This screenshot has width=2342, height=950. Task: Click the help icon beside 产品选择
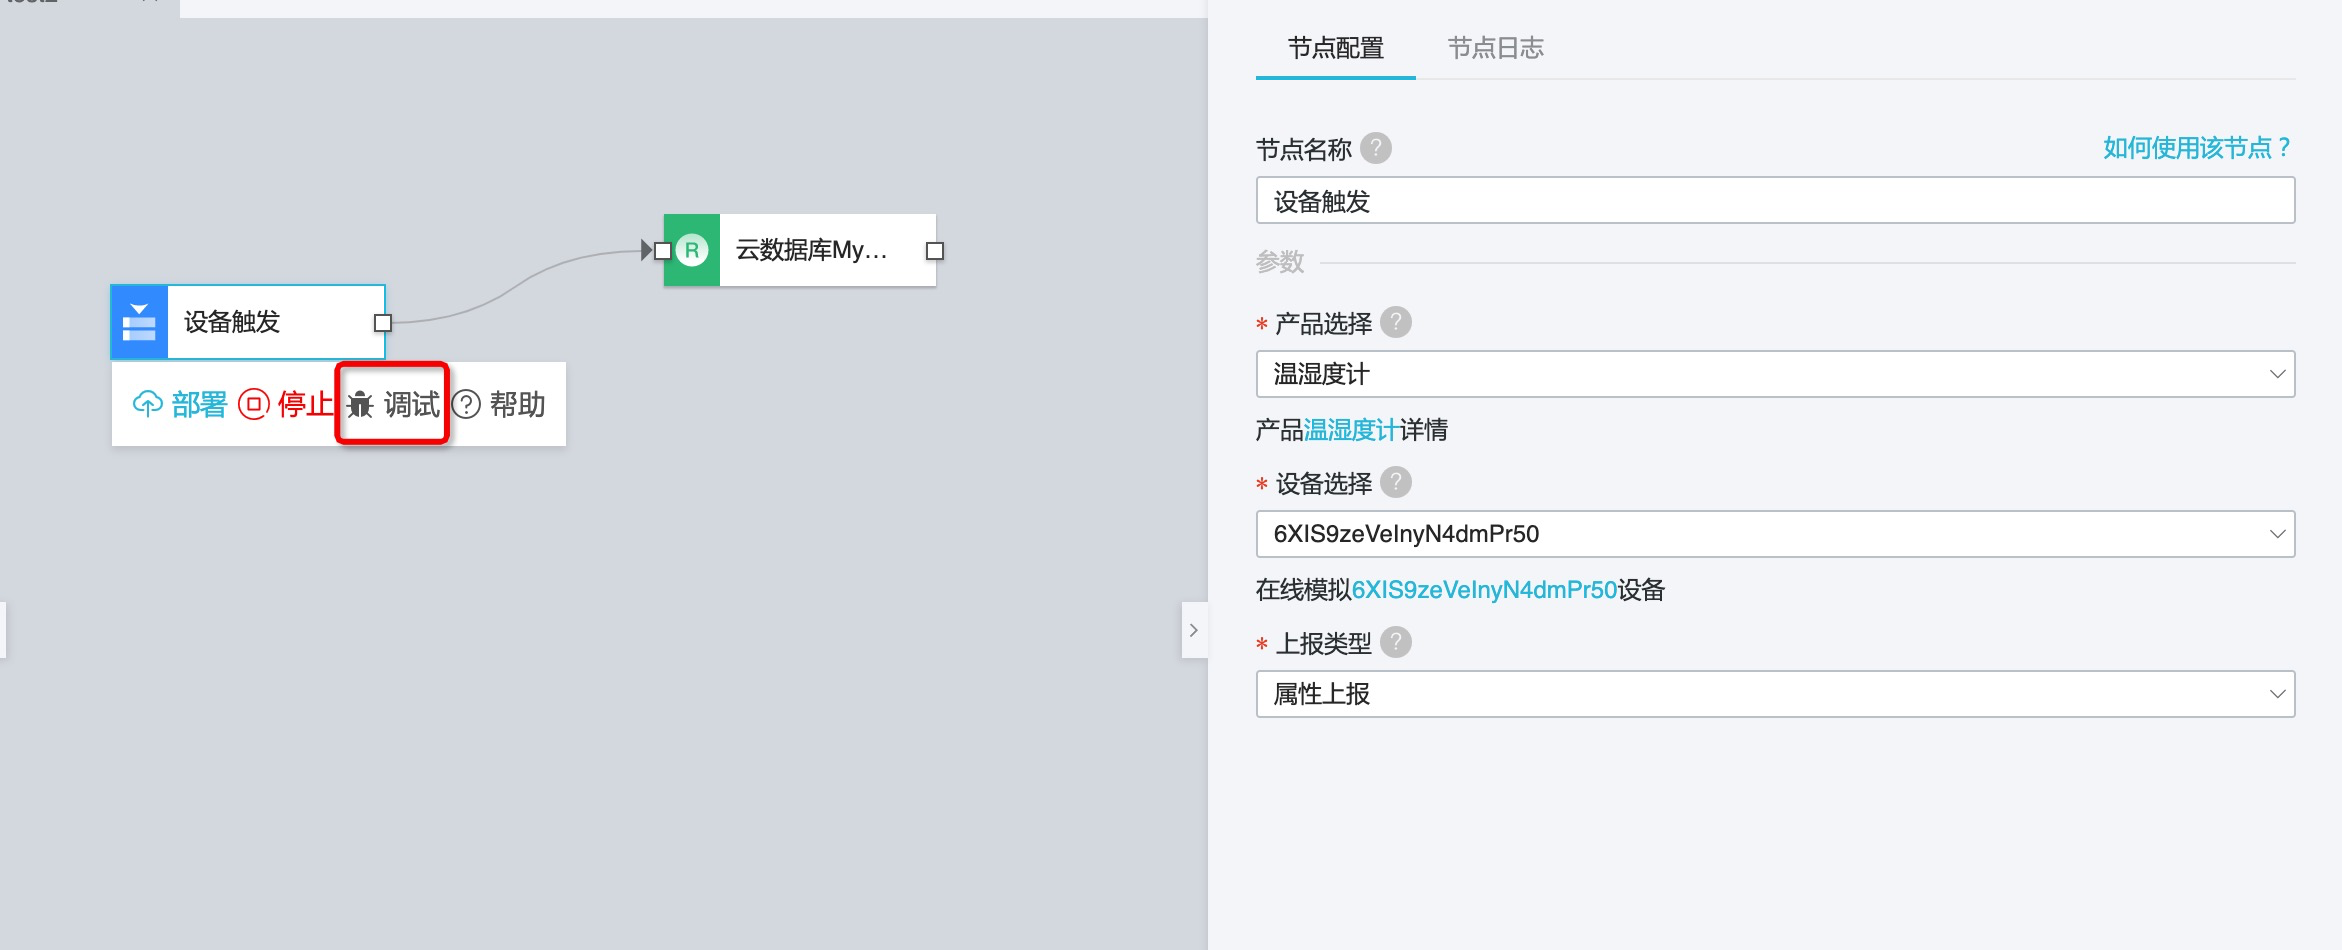pyautogui.click(x=1395, y=322)
